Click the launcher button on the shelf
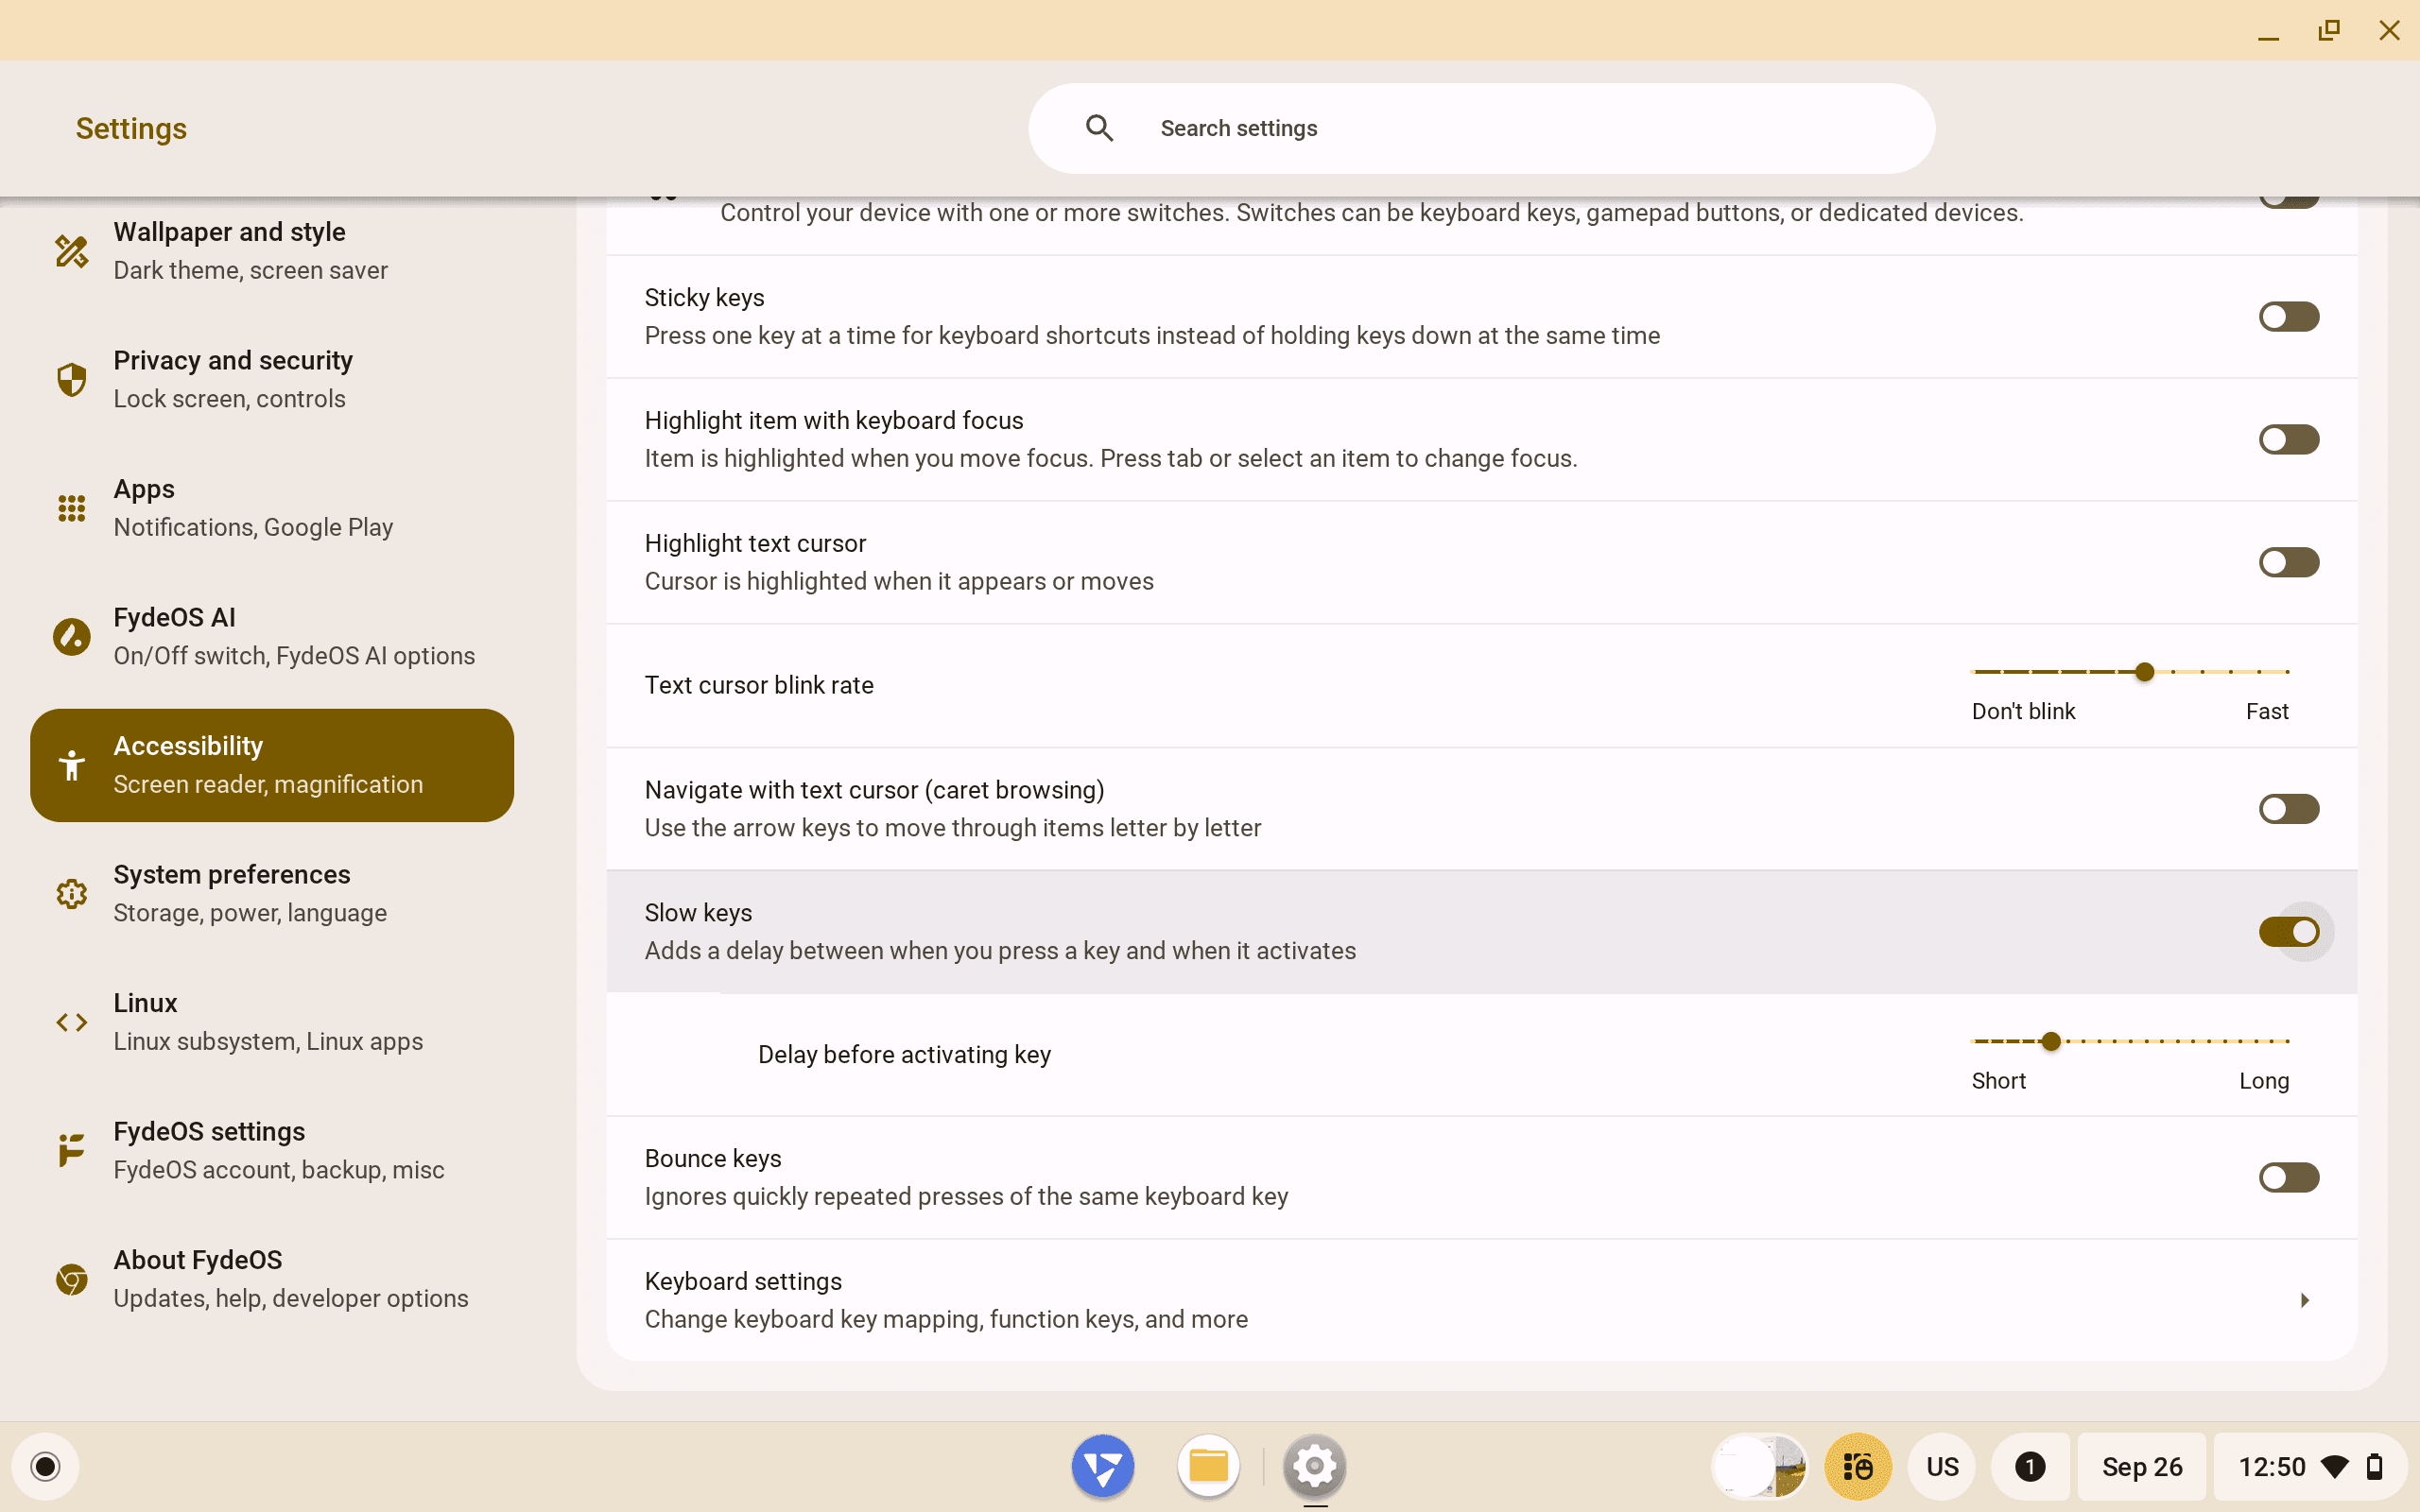The width and height of the screenshot is (2420, 1512). (45, 1466)
